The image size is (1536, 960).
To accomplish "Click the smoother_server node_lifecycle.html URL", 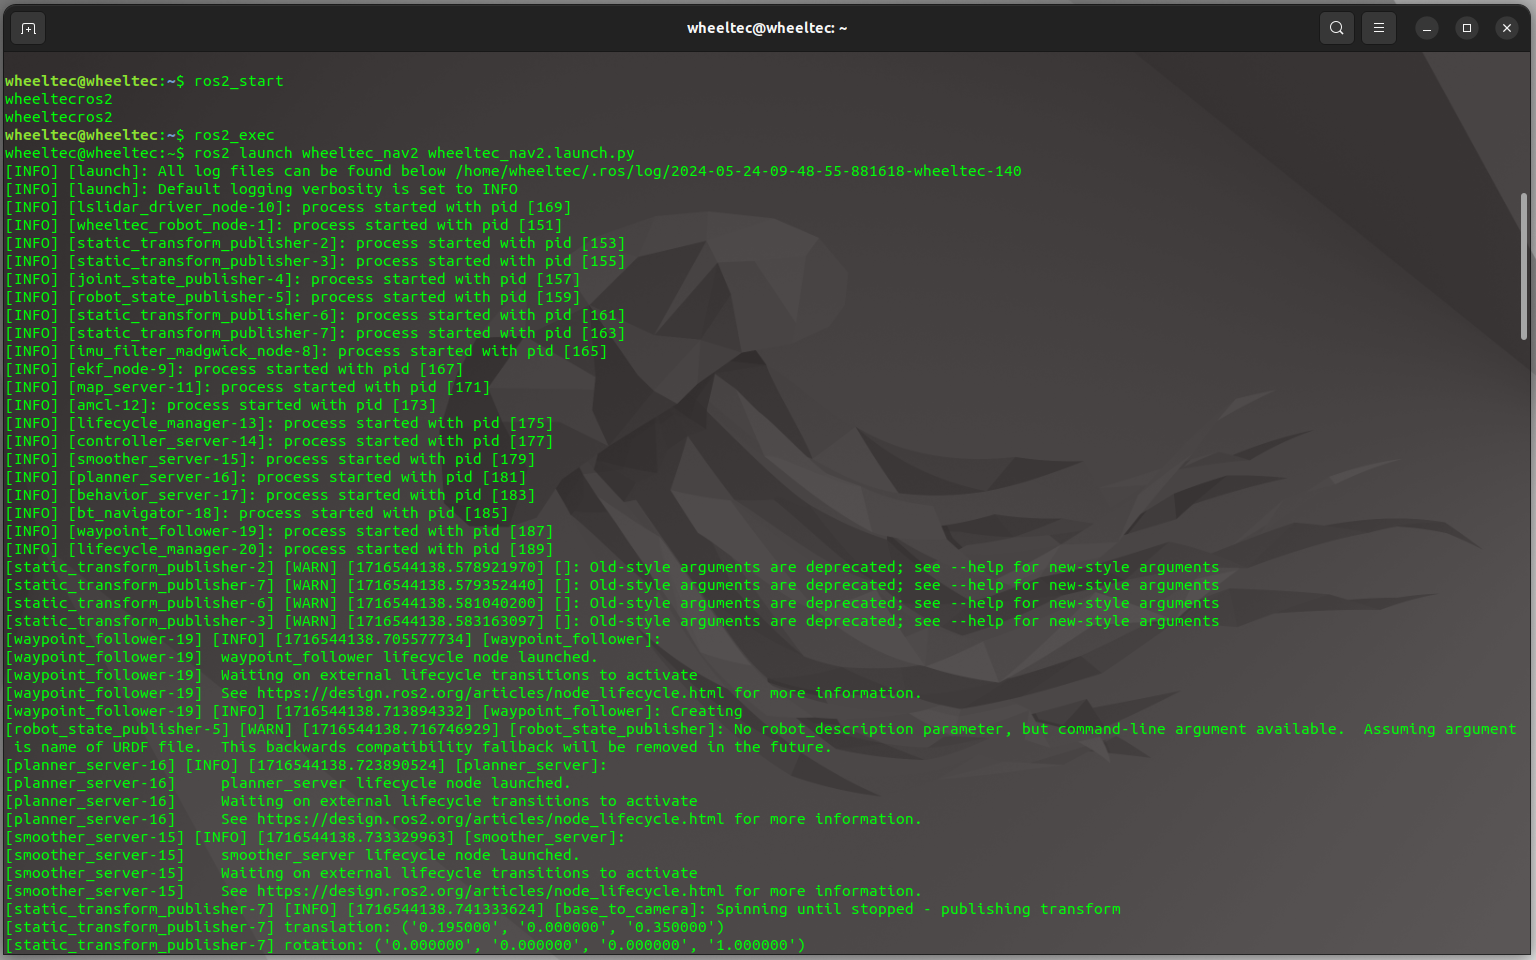I will pyautogui.click(x=490, y=891).
